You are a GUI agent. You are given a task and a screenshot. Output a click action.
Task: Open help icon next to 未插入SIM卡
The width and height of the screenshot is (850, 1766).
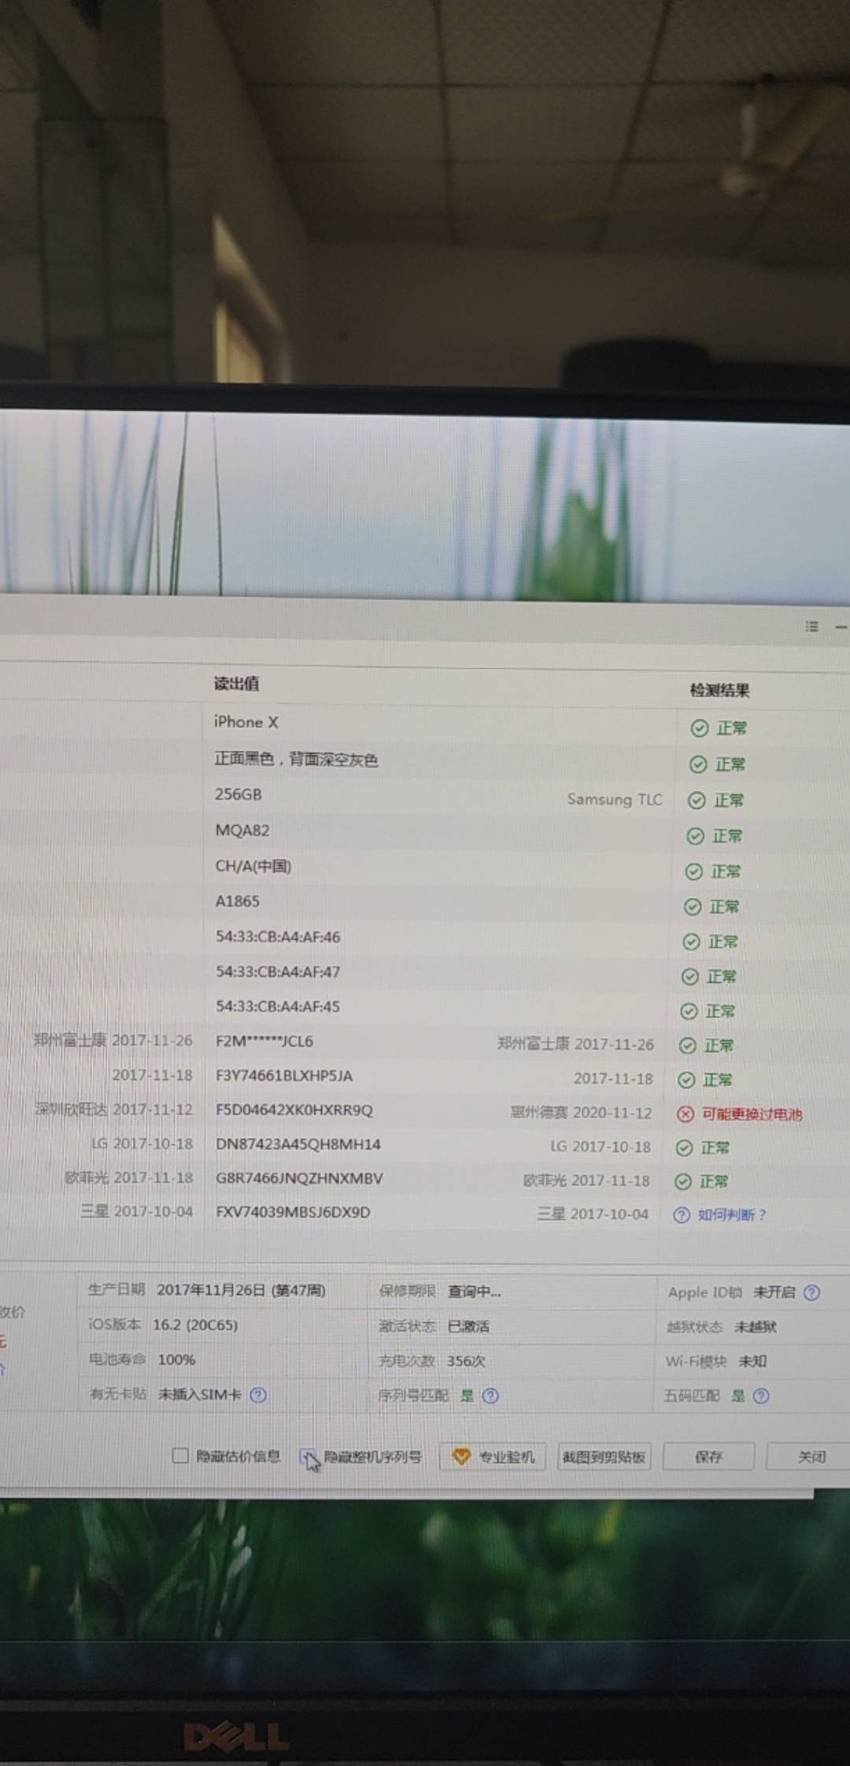[258, 1394]
